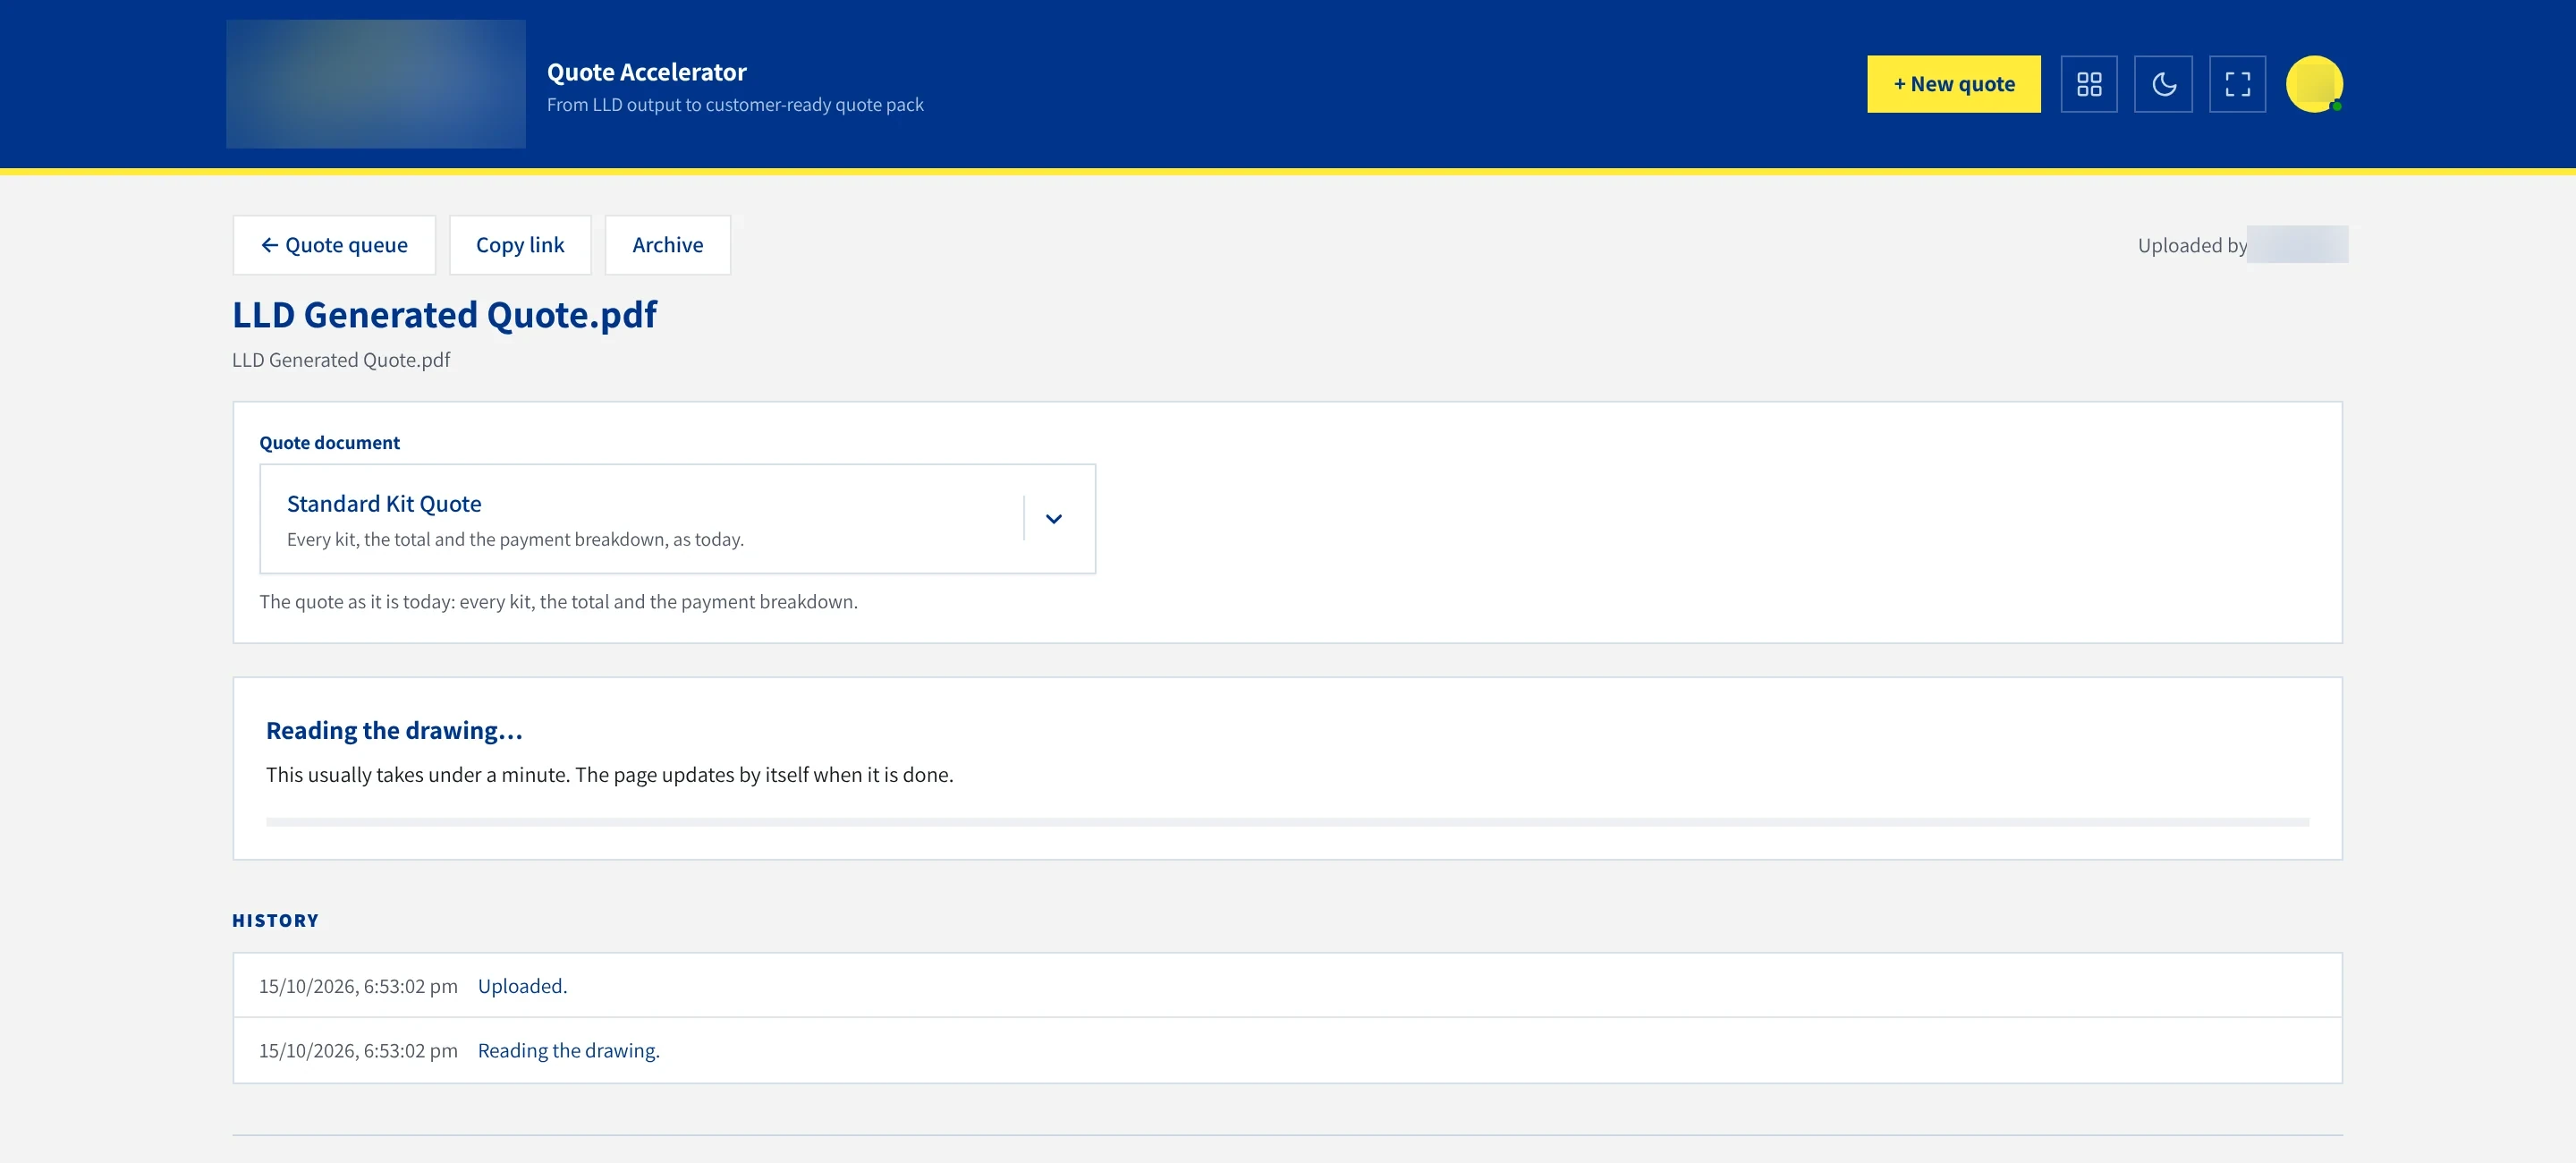
Task: Expand the Standard Kit Quote dropdown chevron
Action: pos(1053,519)
